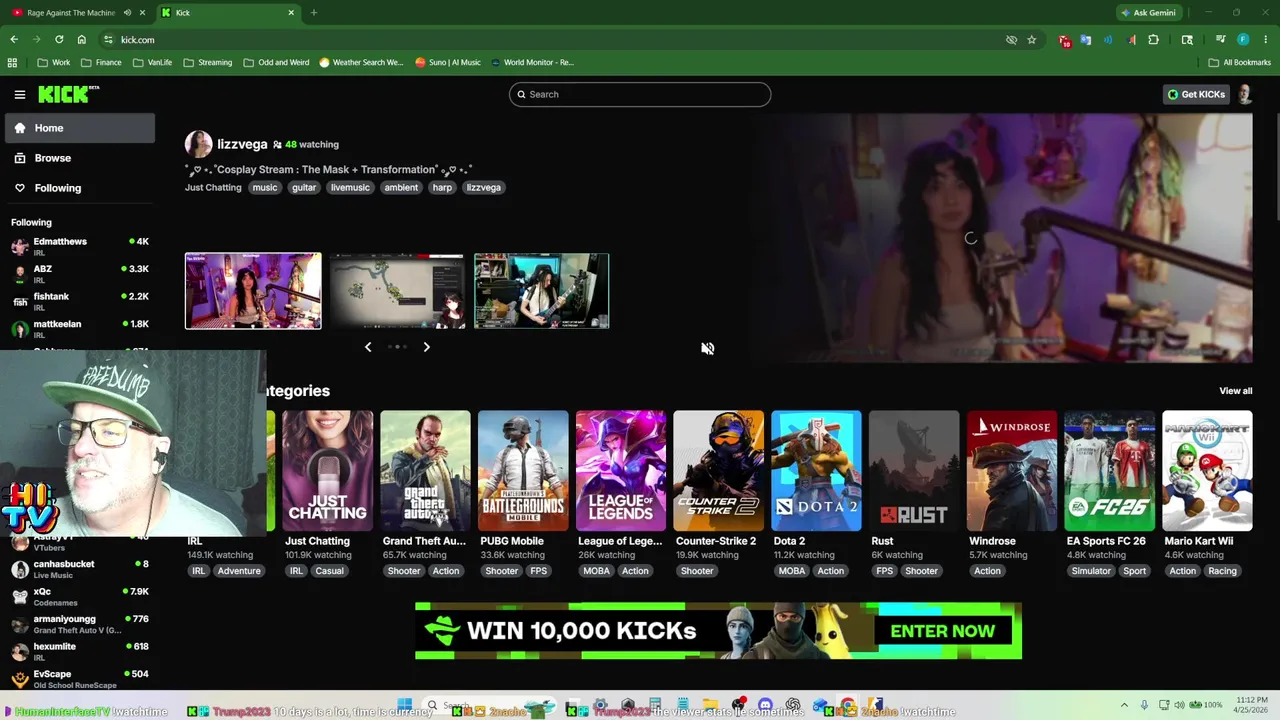This screenshot has height=720, width=1280.
Task: Open lizzvega channel name link
Action: point(242,144)
